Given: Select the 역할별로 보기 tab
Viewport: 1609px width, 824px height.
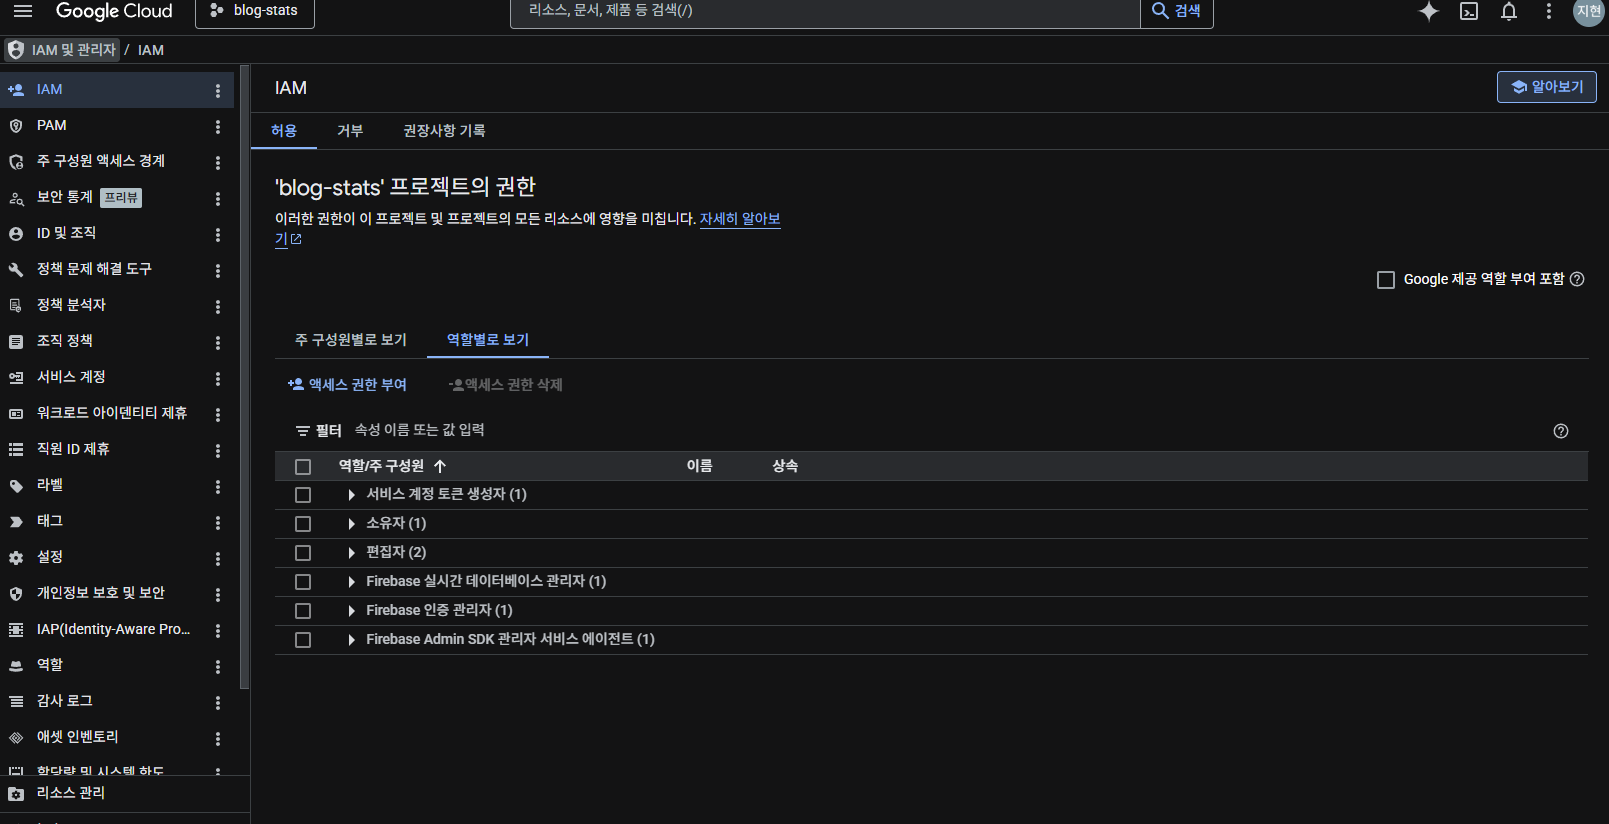Looking at the screenshot, I should coord(488,340).
